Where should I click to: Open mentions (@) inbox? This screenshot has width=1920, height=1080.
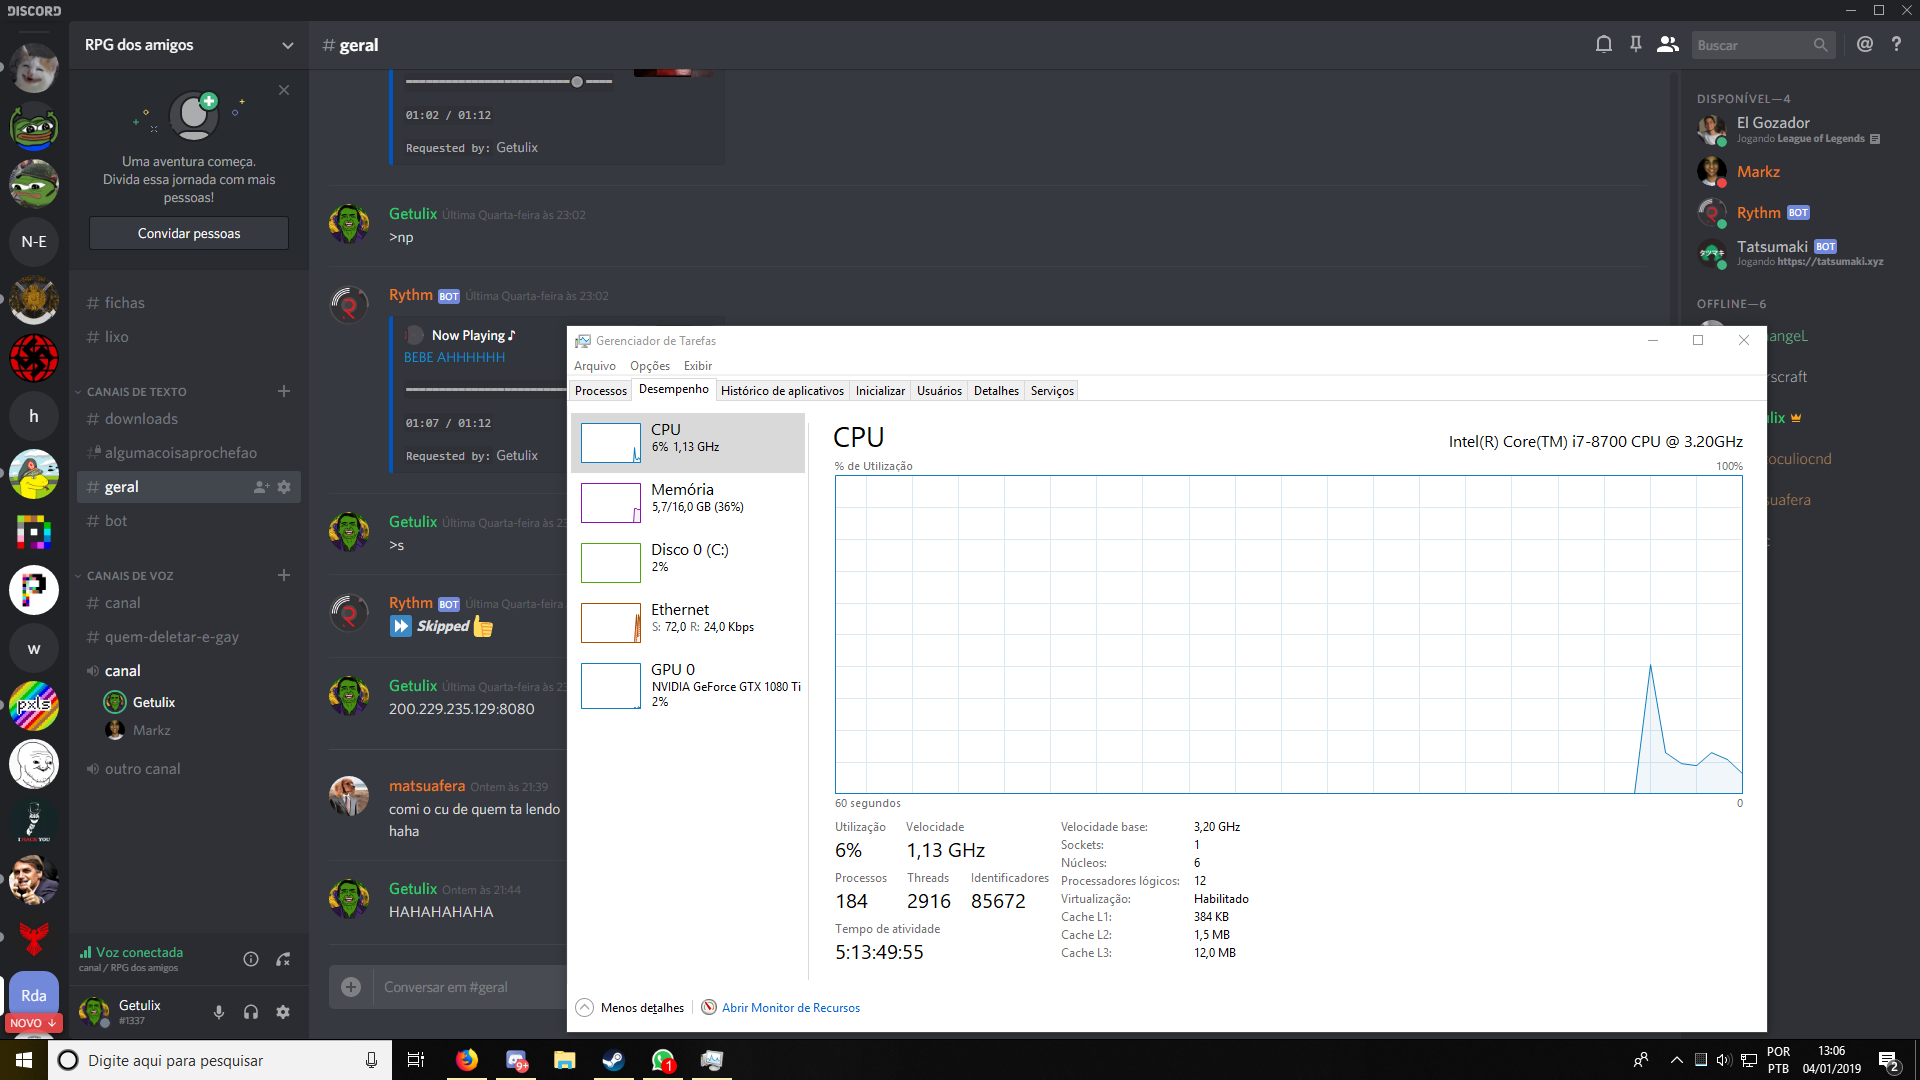tap(1864, 44)
